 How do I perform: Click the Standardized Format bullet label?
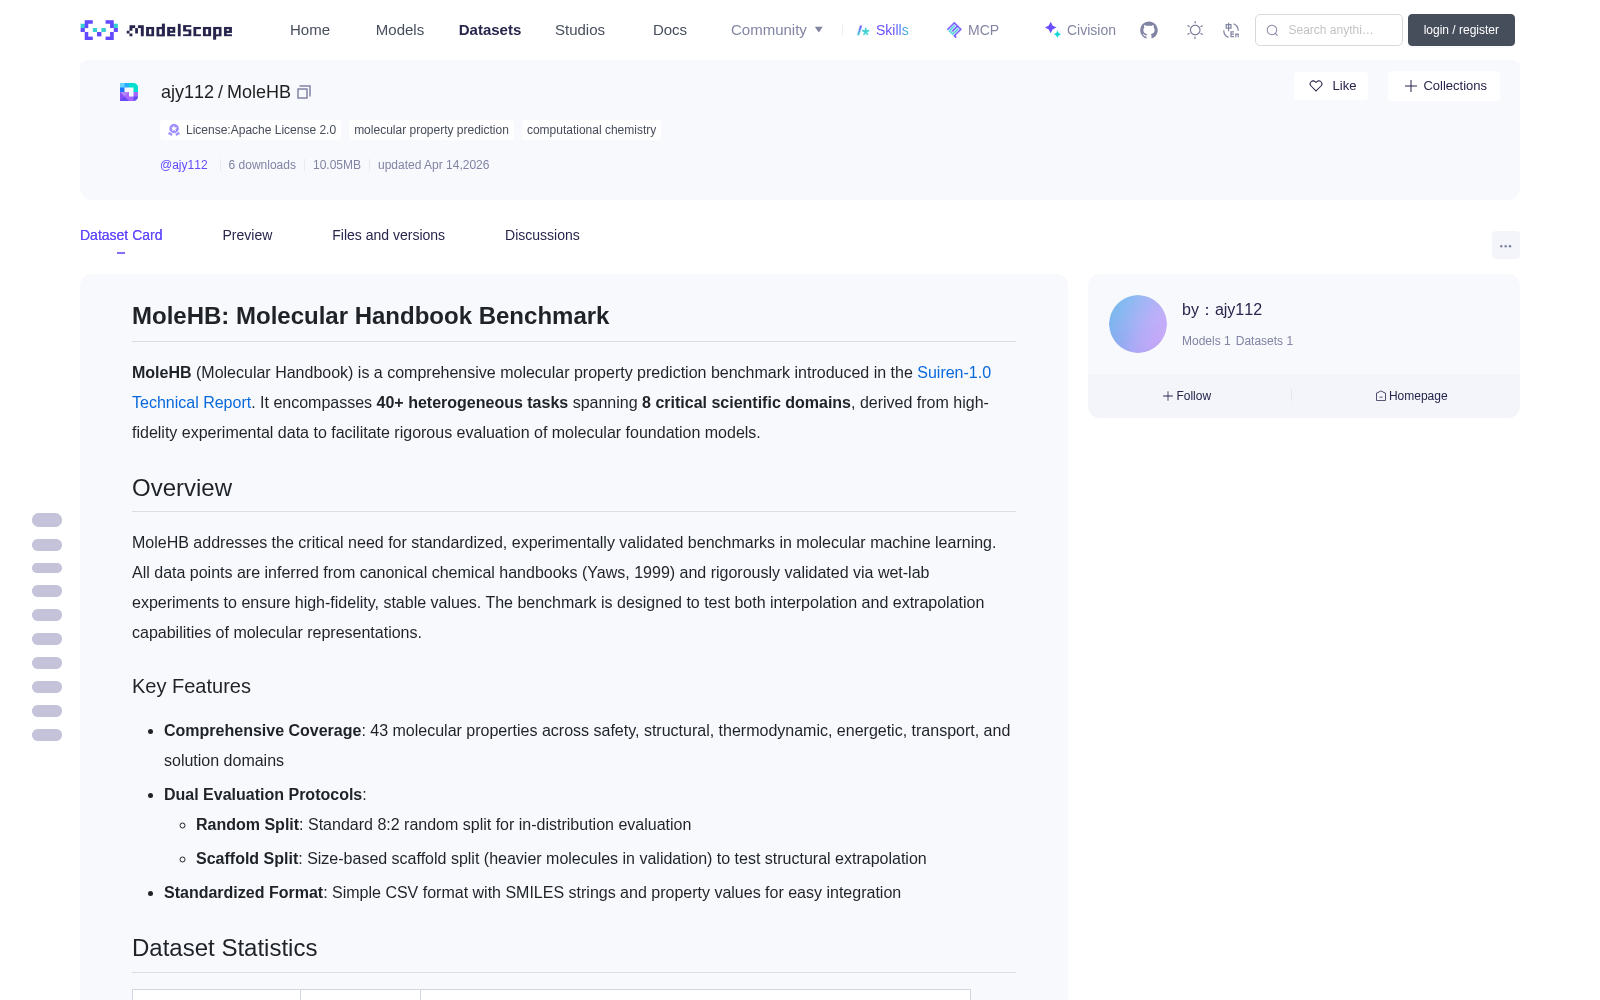243,893
